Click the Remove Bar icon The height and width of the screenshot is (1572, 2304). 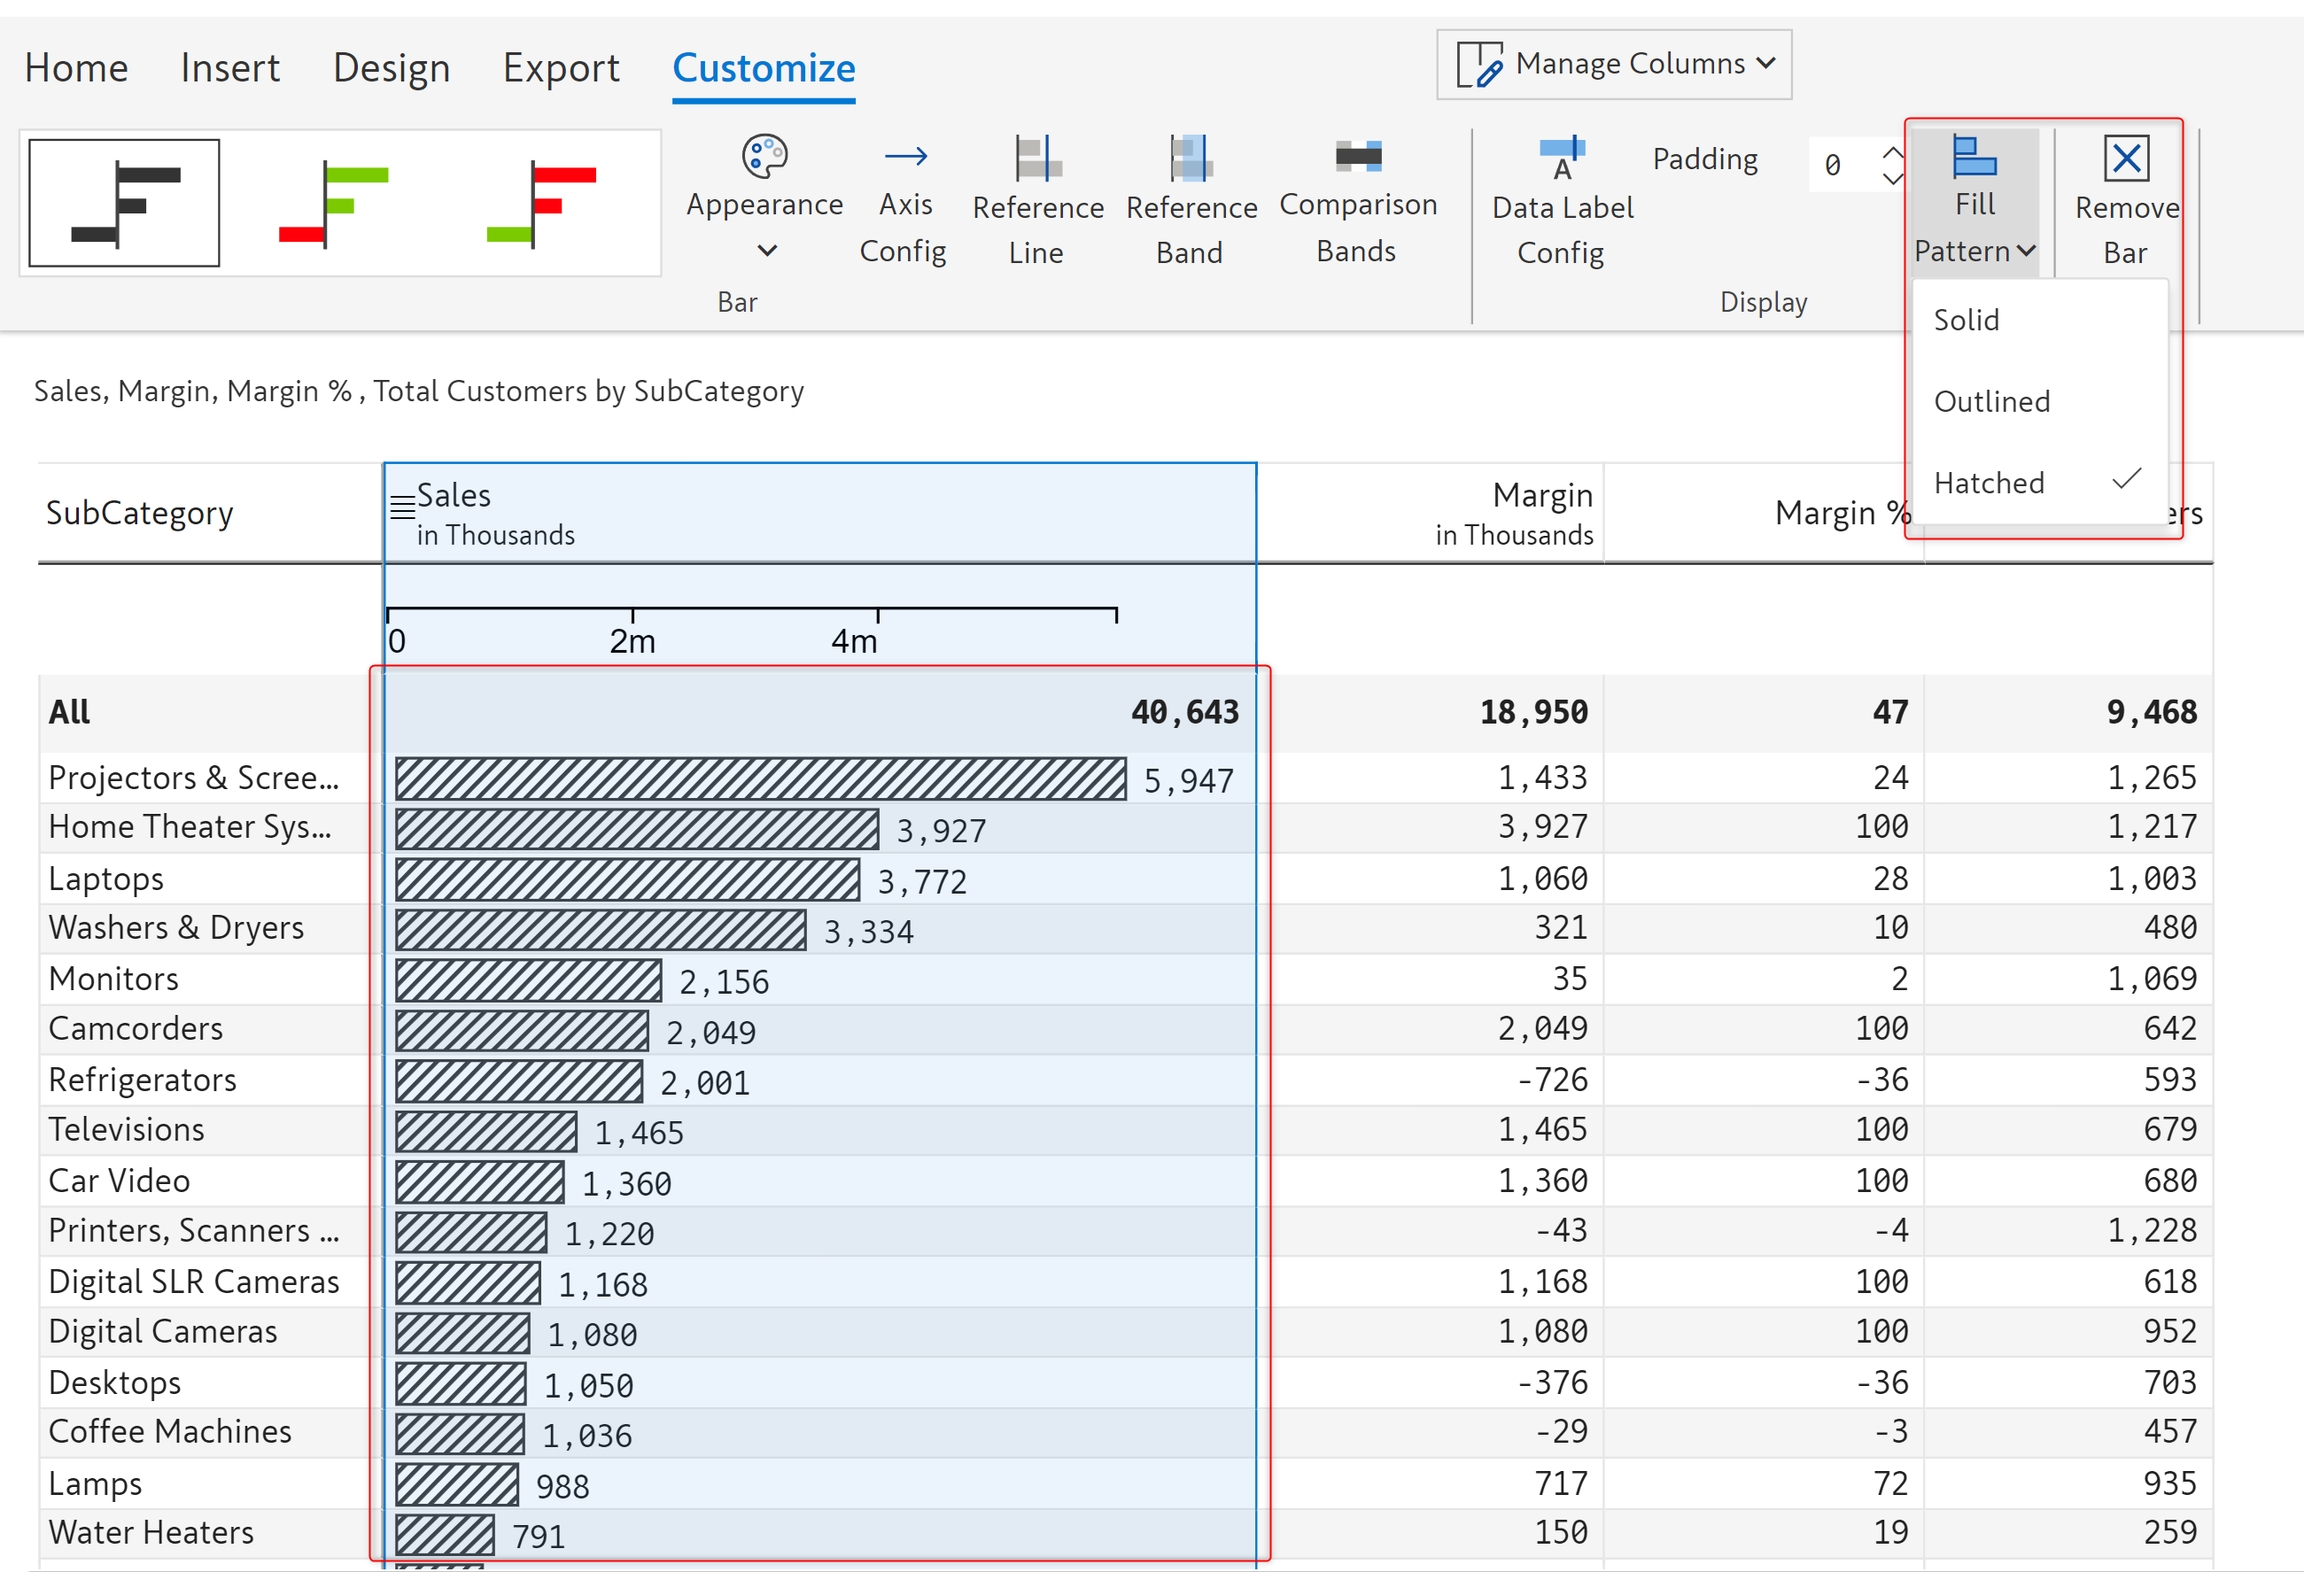2125,159
